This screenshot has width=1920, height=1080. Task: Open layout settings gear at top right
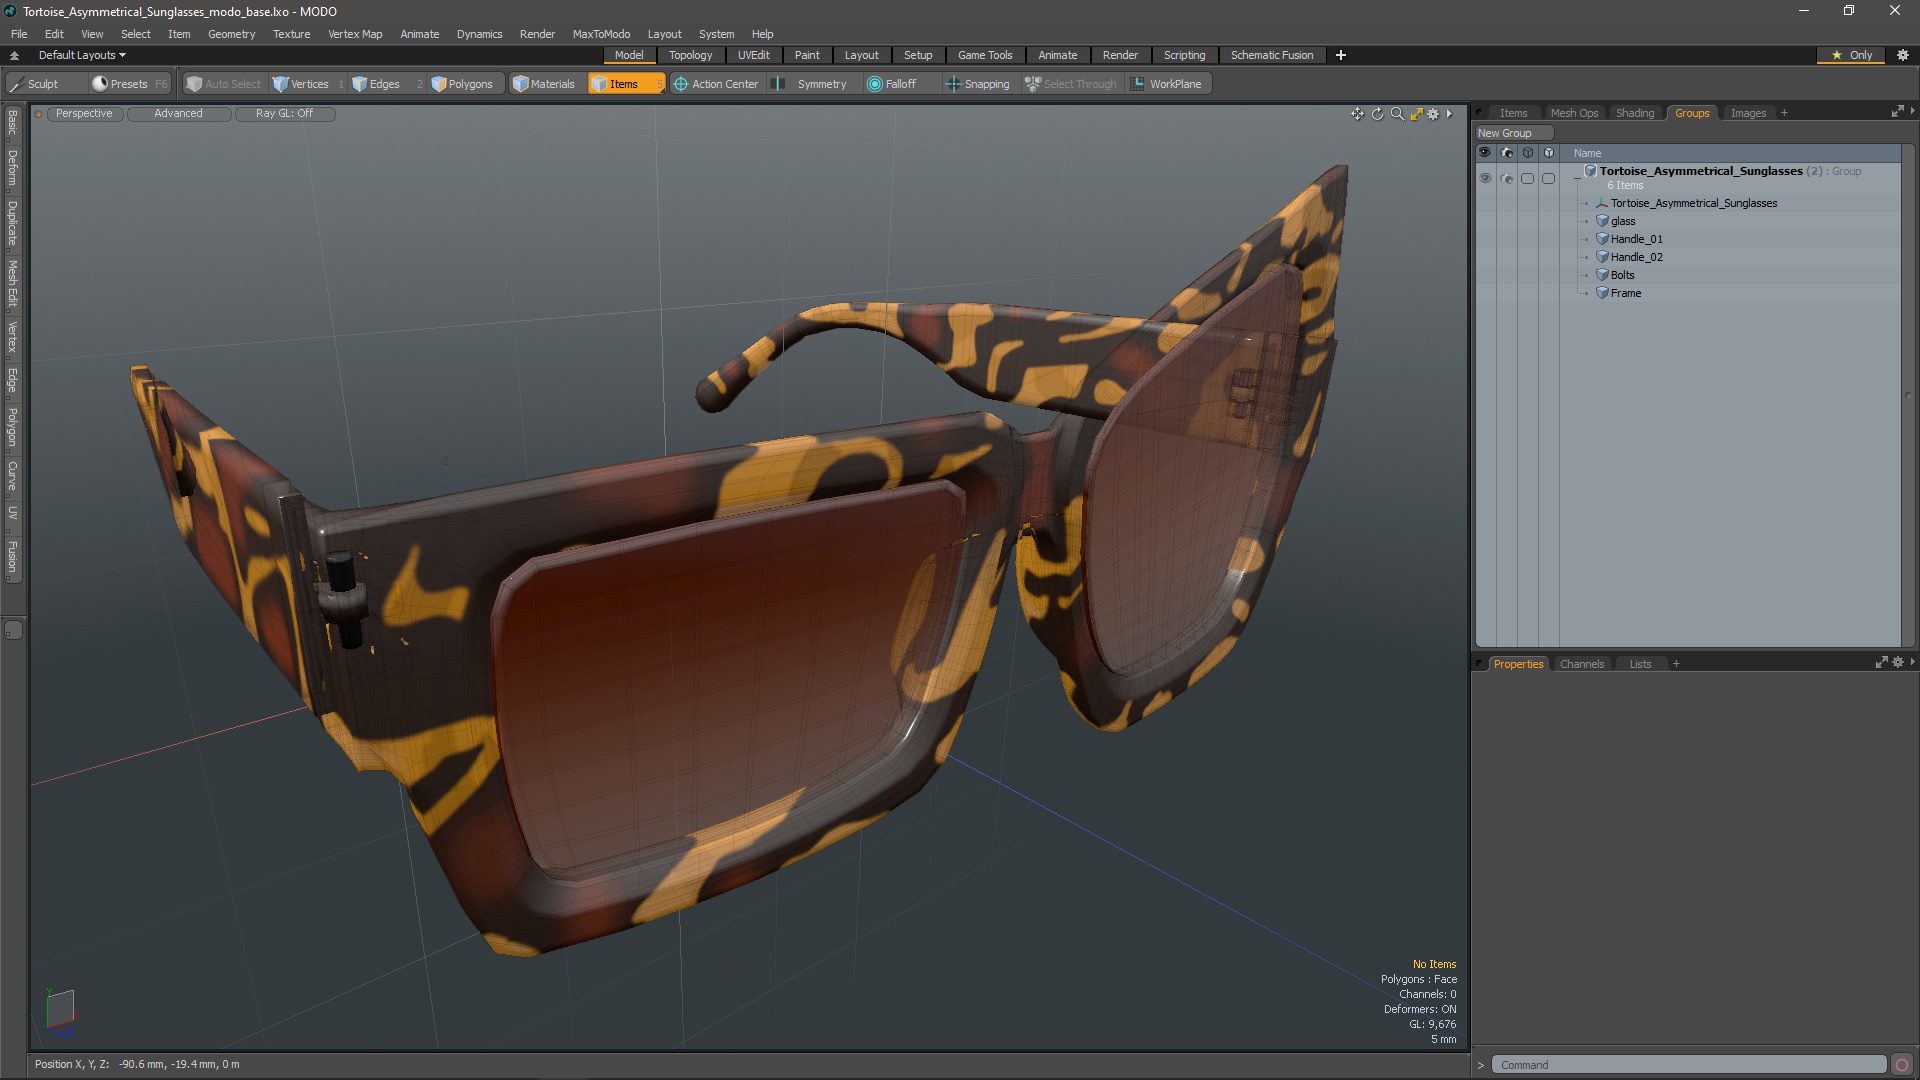[x=1903, y=55]
